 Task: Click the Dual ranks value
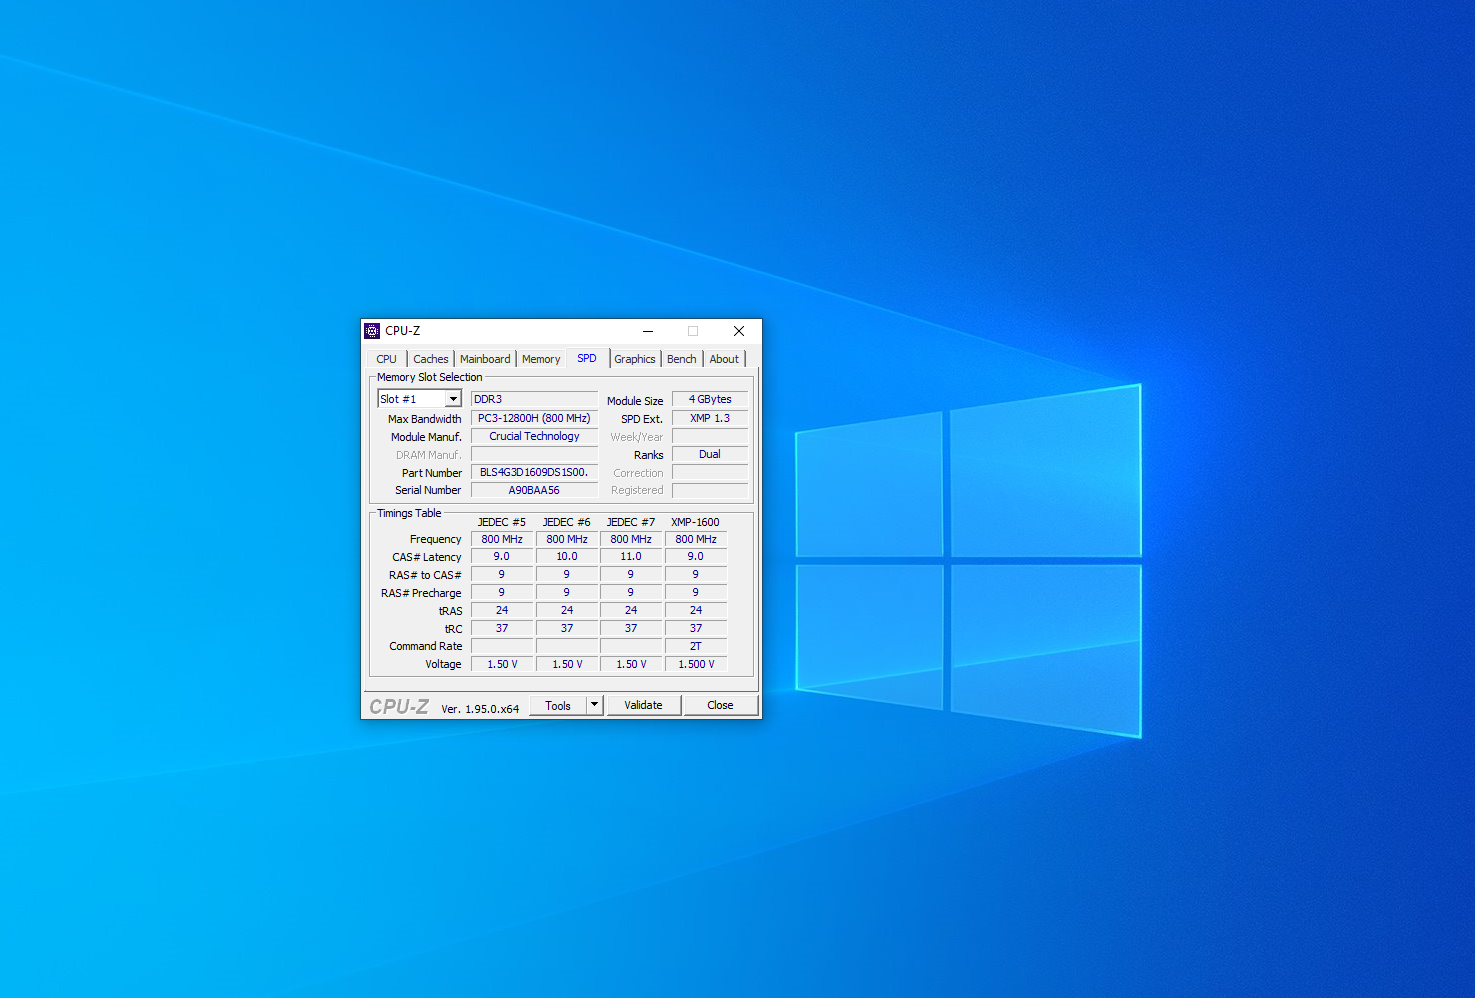[710, 454]
